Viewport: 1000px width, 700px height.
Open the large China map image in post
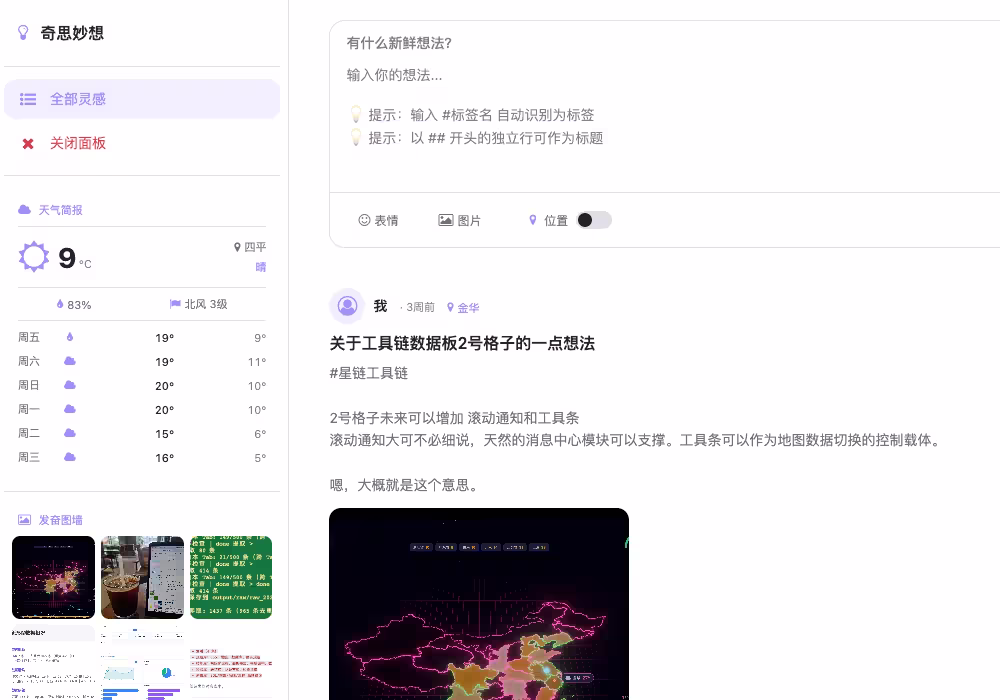(x=479, y=604)
